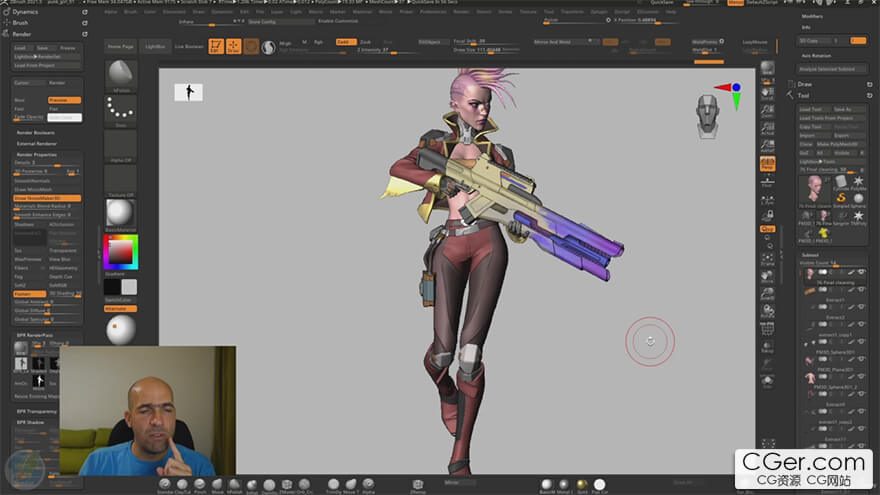Choose the BasicMaterial sphere in bottom shelf

point(547,485)
